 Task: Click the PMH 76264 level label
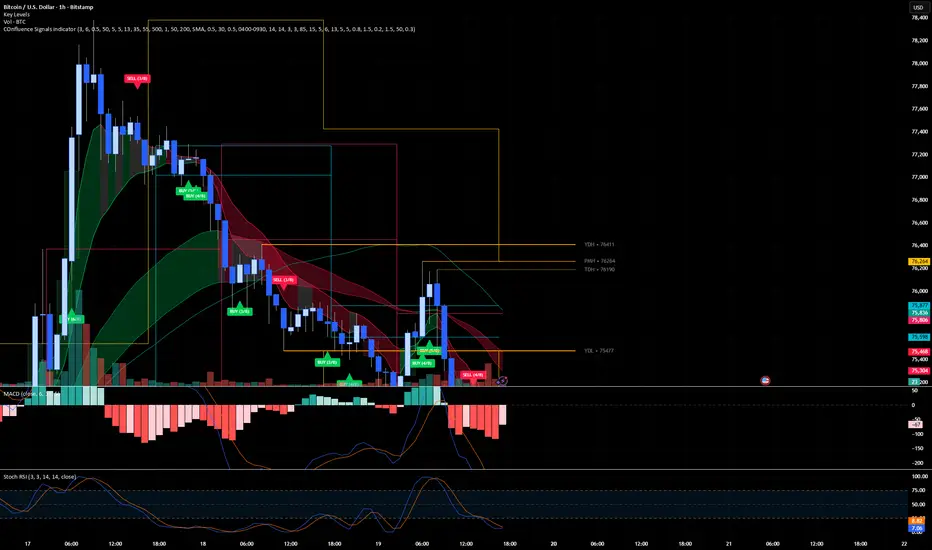(599, 261)
